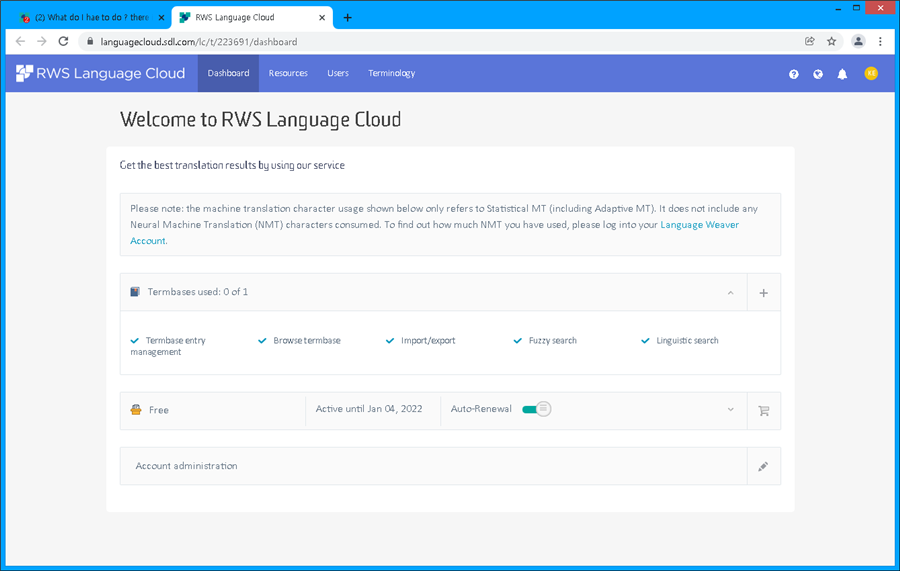The image size is (900, 571).
Task: Click the termbase book icon
Action: tap(135, 292)
